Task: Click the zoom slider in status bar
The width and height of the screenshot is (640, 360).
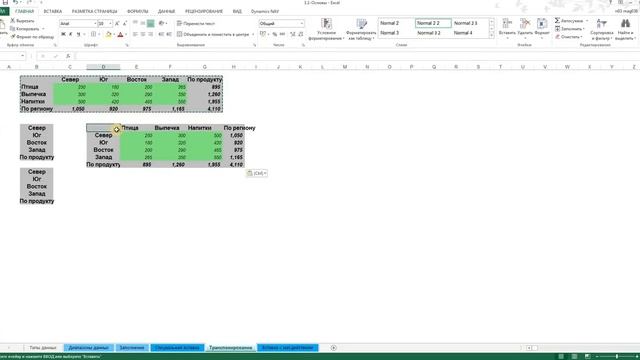Action: (x=616, y=356)
